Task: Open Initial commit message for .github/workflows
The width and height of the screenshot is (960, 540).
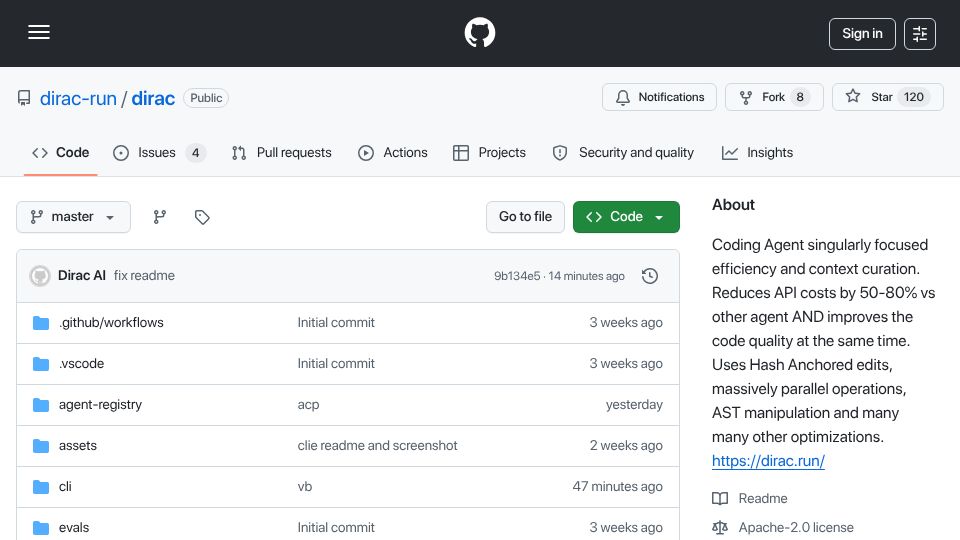Action: pos(336,323)
